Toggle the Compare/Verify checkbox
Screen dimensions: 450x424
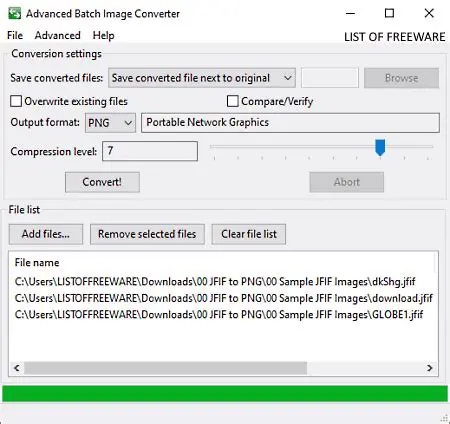(232, 101)
